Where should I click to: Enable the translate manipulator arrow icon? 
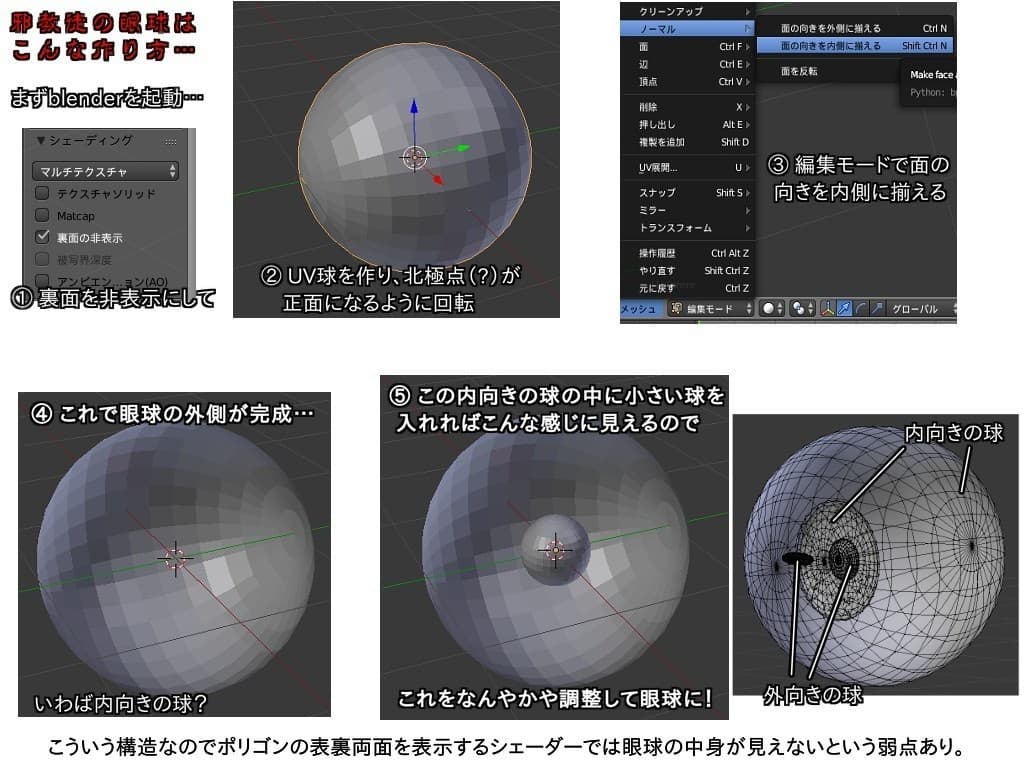[x=846, y=307]
